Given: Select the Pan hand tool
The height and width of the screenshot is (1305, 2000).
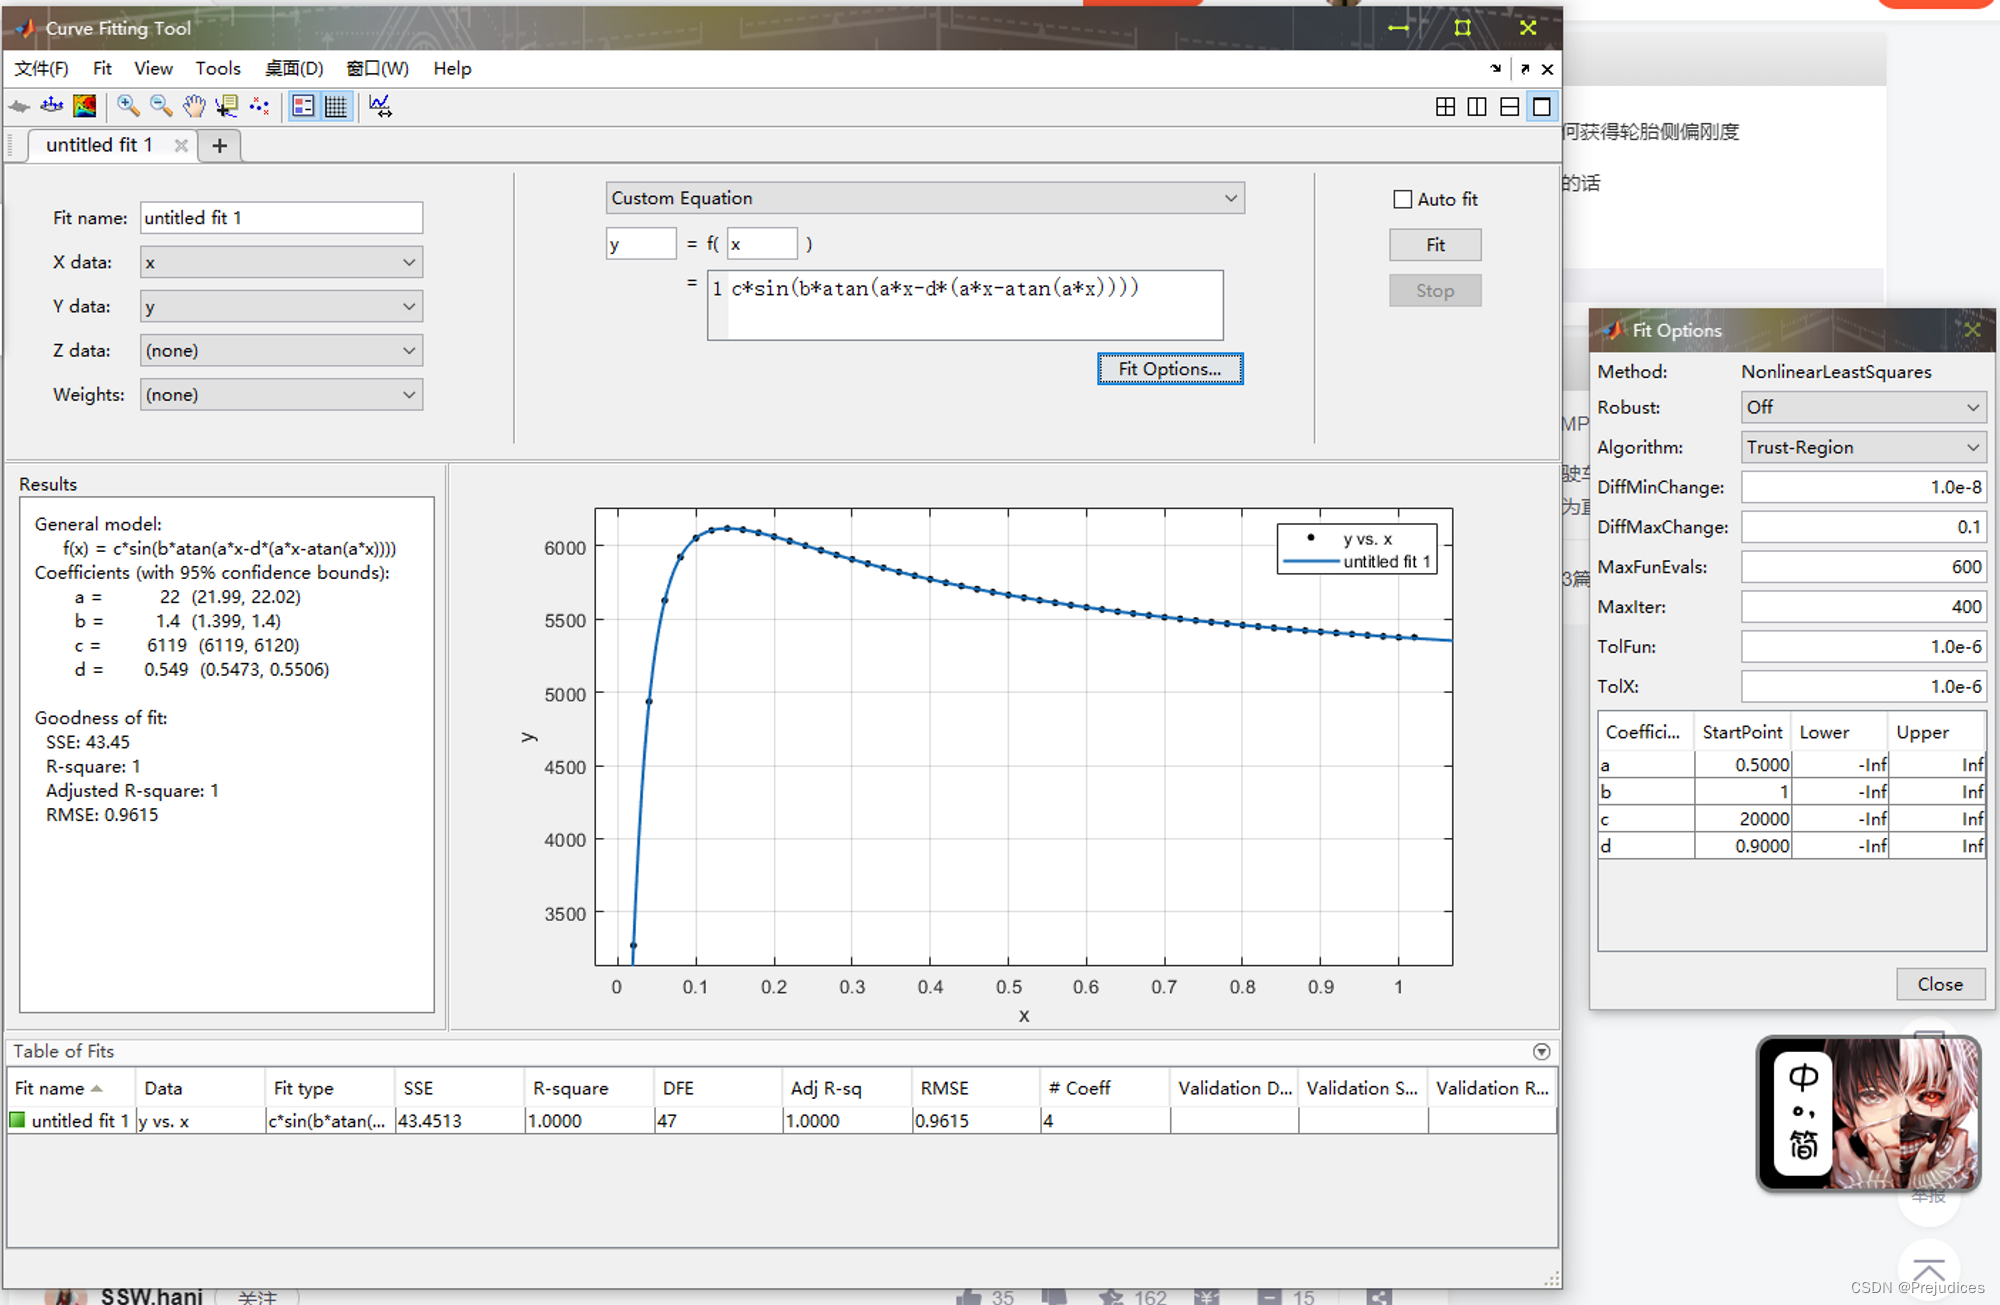Looking at the screenshot, I should click(x=193, y=106).
